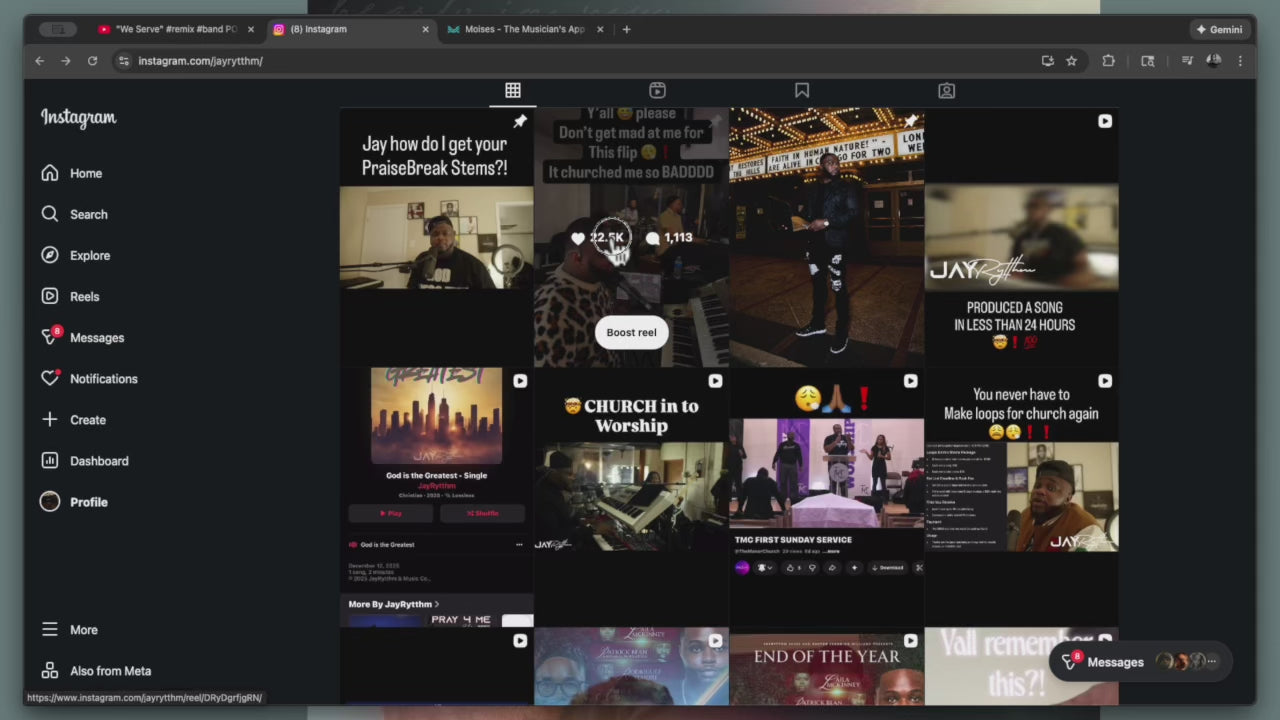
Task: Switch to the posts grid tab
Action: pos(513,91)
